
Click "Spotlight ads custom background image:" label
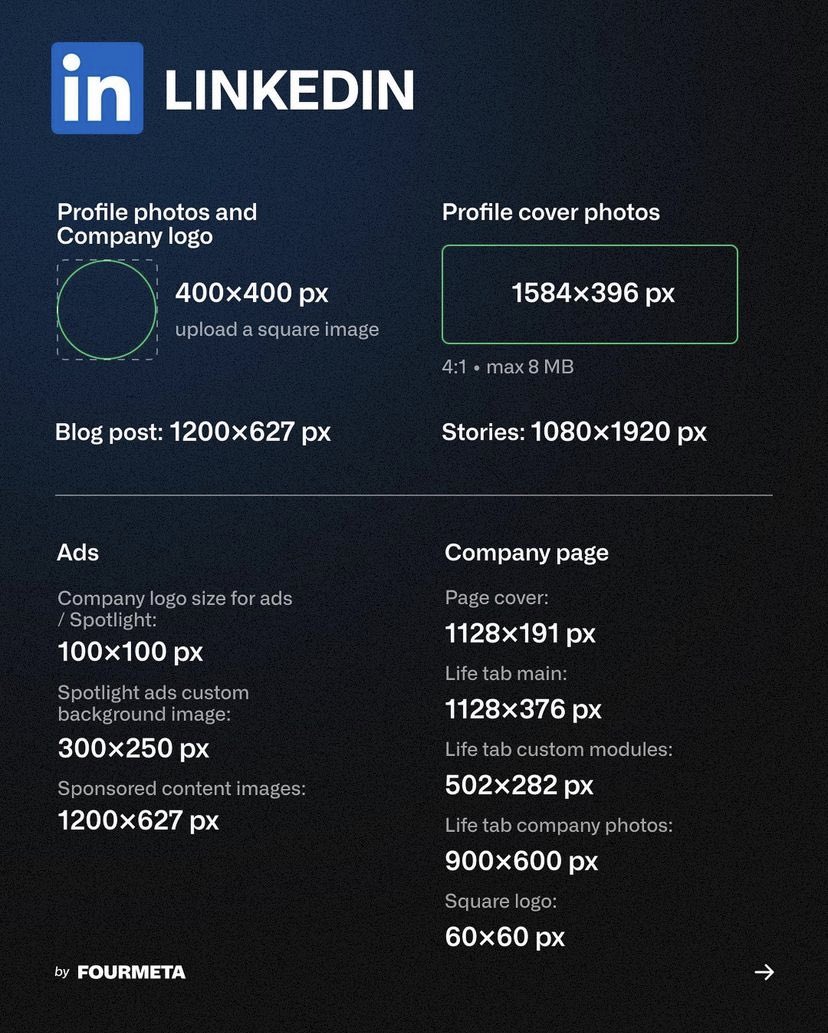153,703
